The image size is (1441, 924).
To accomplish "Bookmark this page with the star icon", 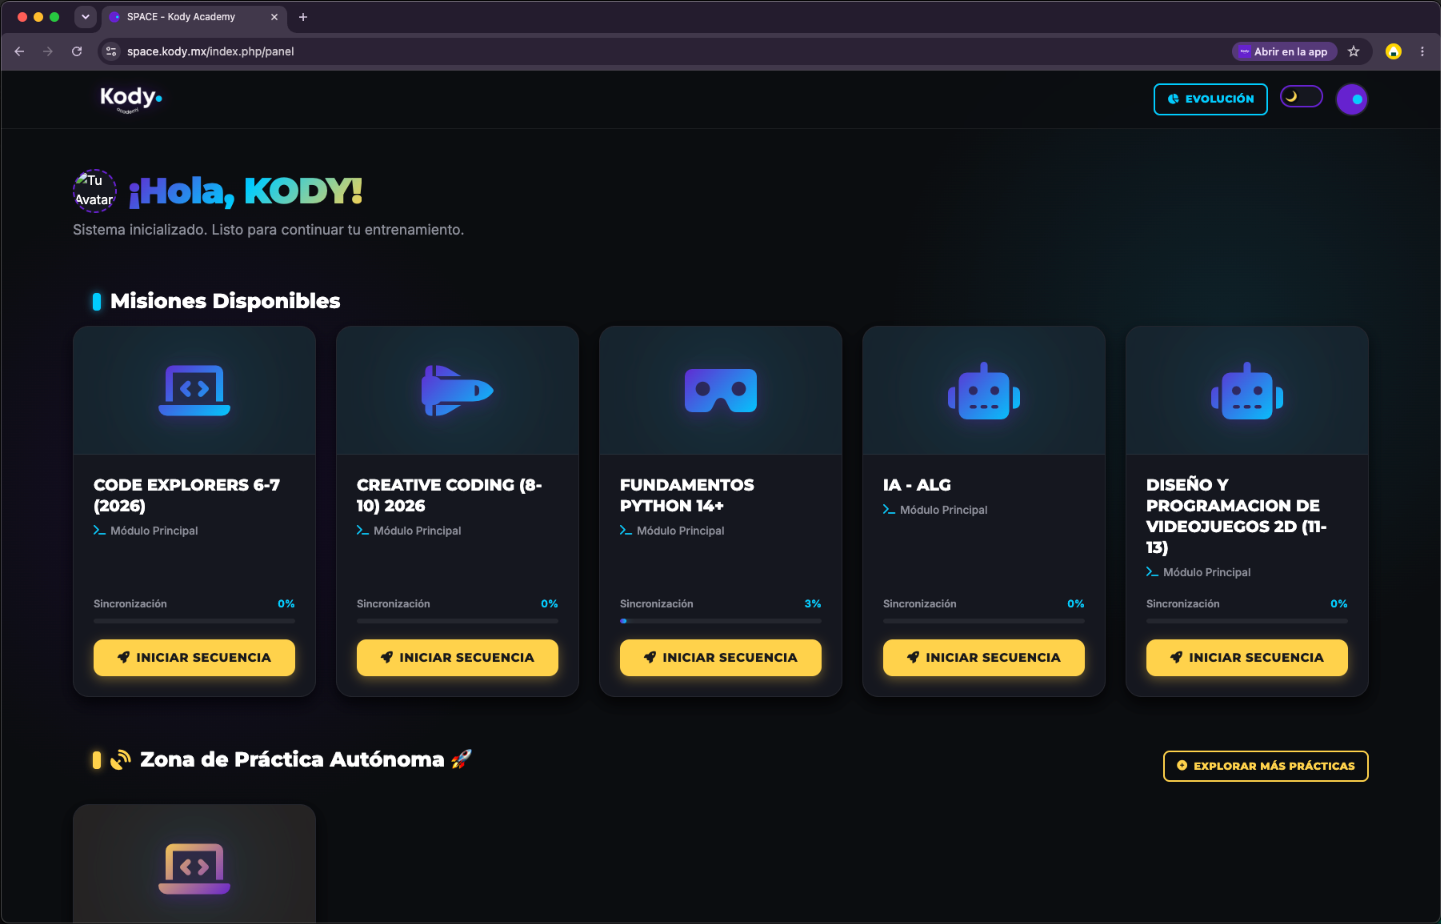I will coord(1353,51).
